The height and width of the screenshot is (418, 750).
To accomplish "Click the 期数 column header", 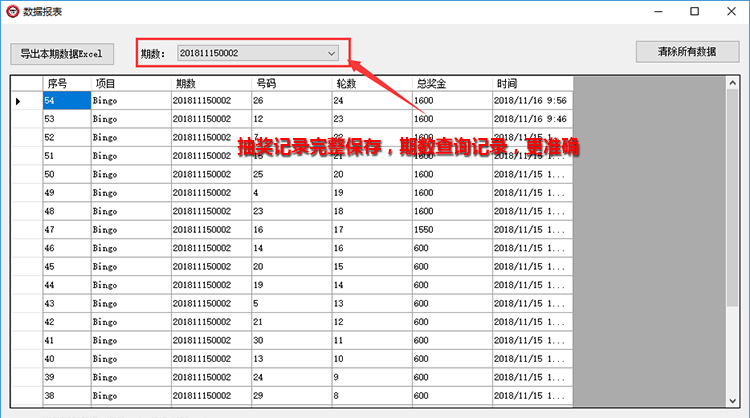I will [210, 83].
